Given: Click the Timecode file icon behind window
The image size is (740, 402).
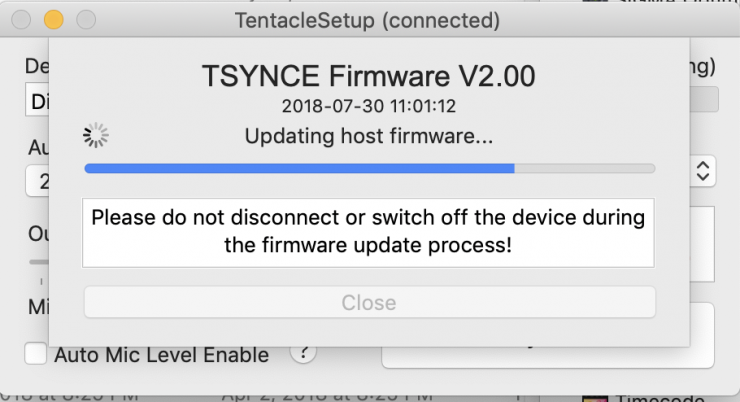Looking at the screenshot, I should point(594,396).
